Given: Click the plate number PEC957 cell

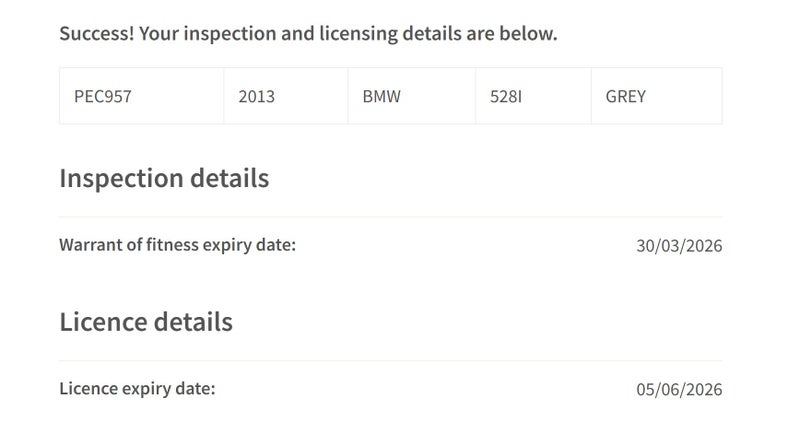Looking at the screenshot, I should 103,97.
